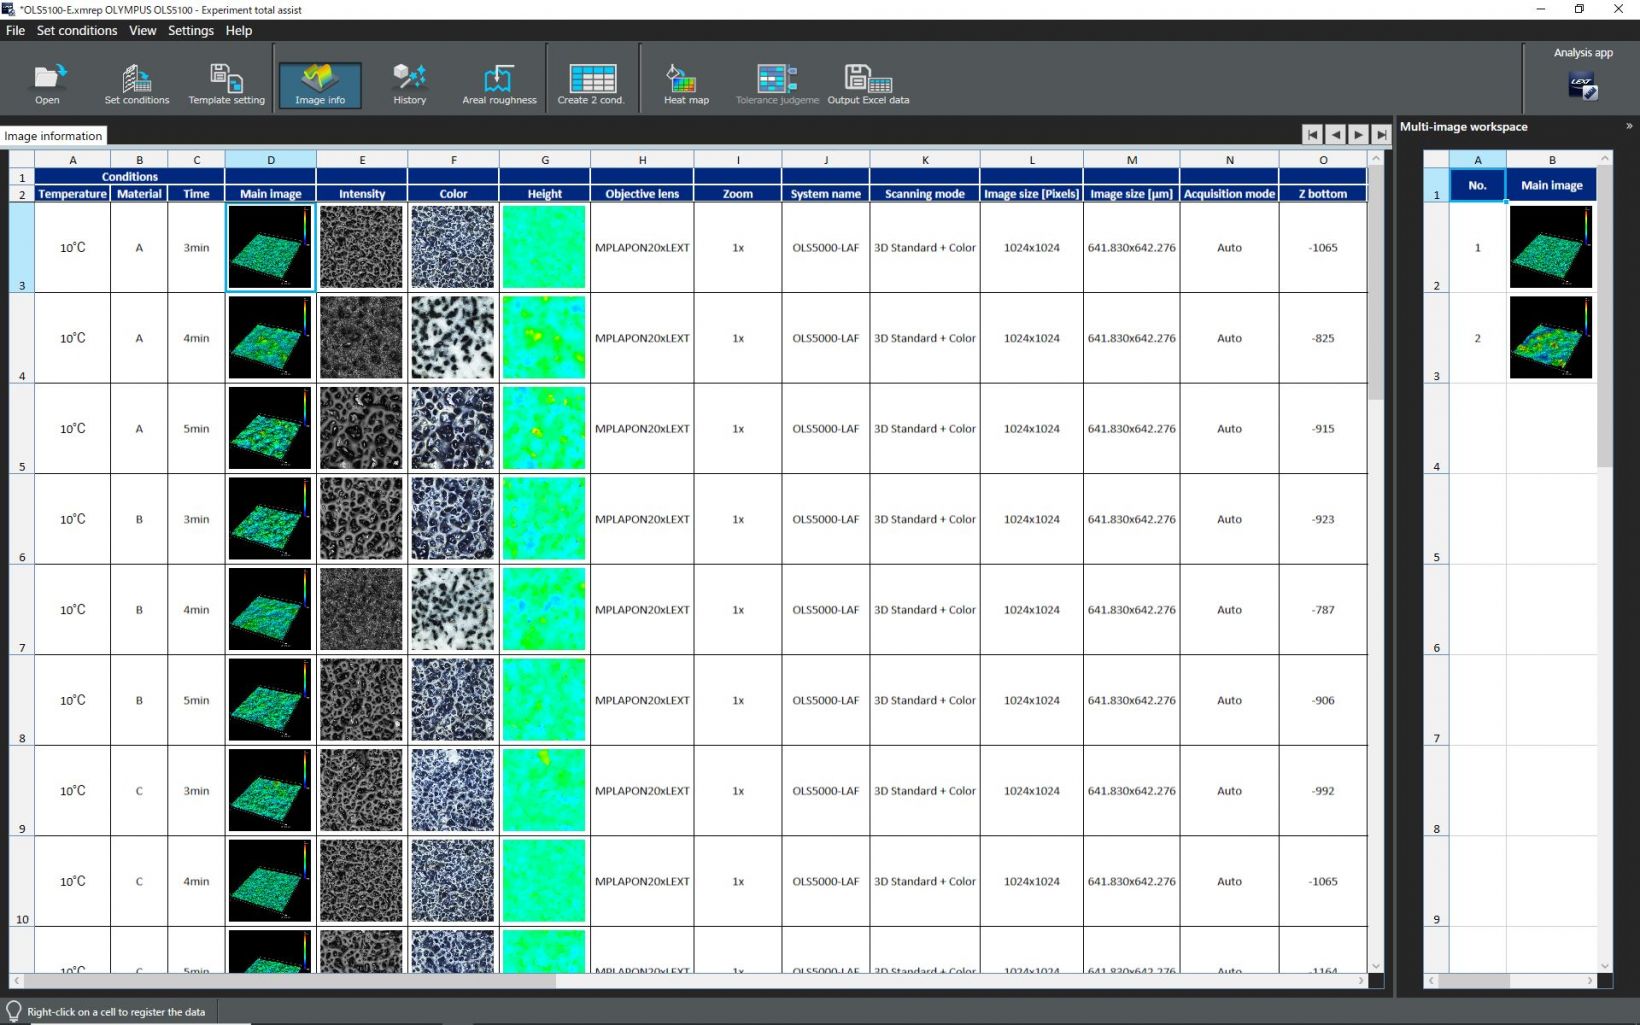Image resolution: width=1640 pixels, height=1025 pixels.
Task: Select the Set conditions toolbar icon
Action: [137, 80]
